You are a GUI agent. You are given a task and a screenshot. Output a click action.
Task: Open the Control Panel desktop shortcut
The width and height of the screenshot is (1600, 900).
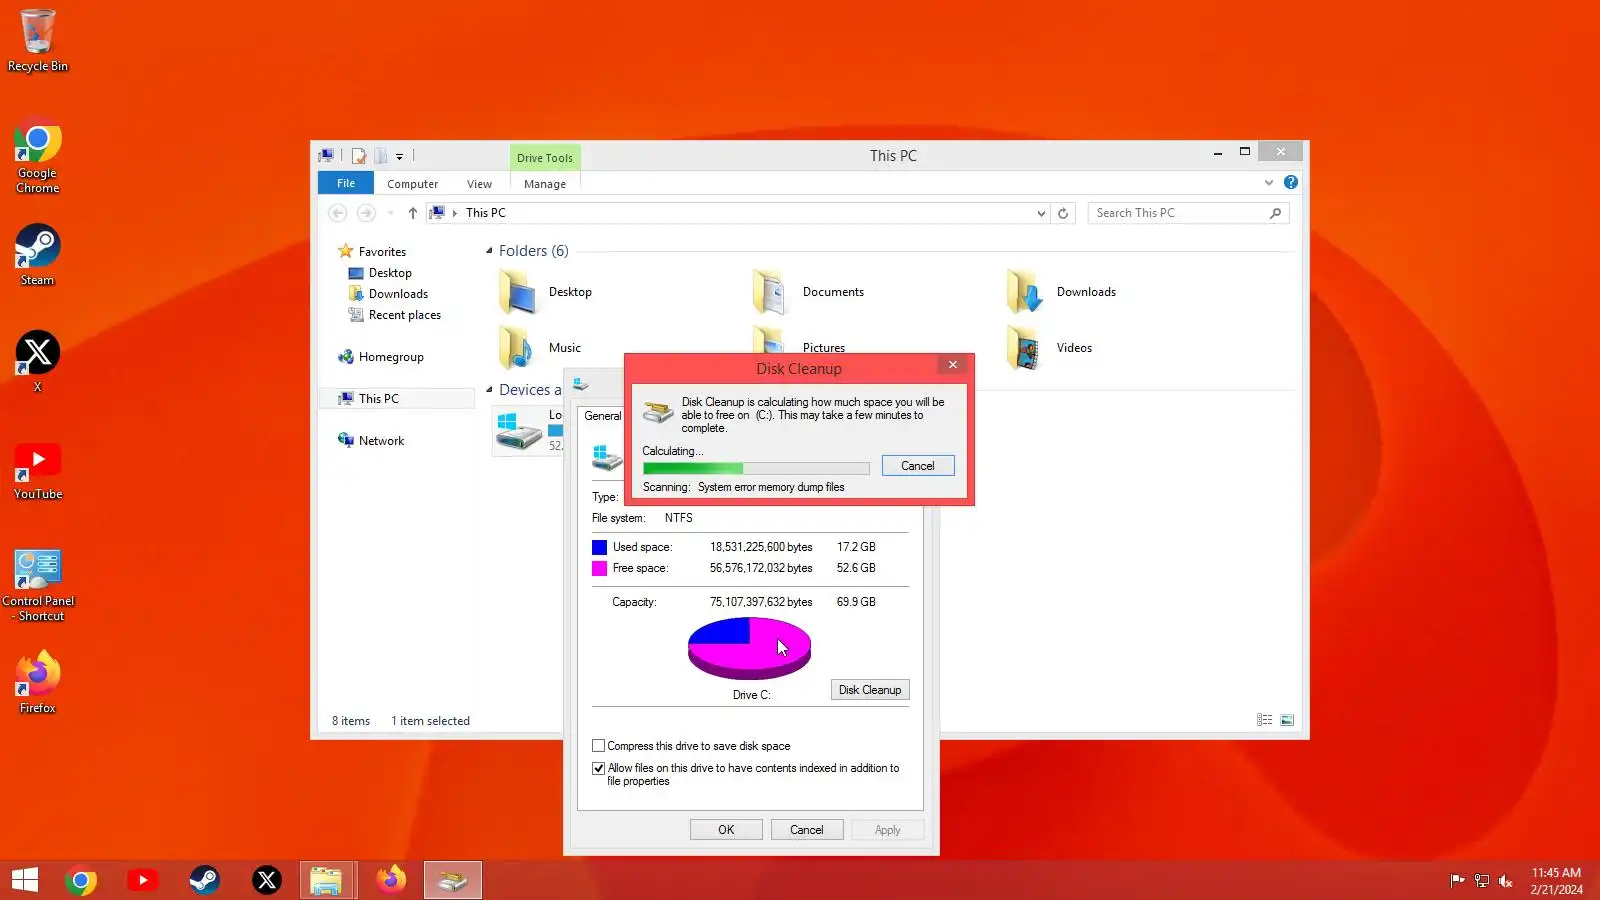coord(38,586)
